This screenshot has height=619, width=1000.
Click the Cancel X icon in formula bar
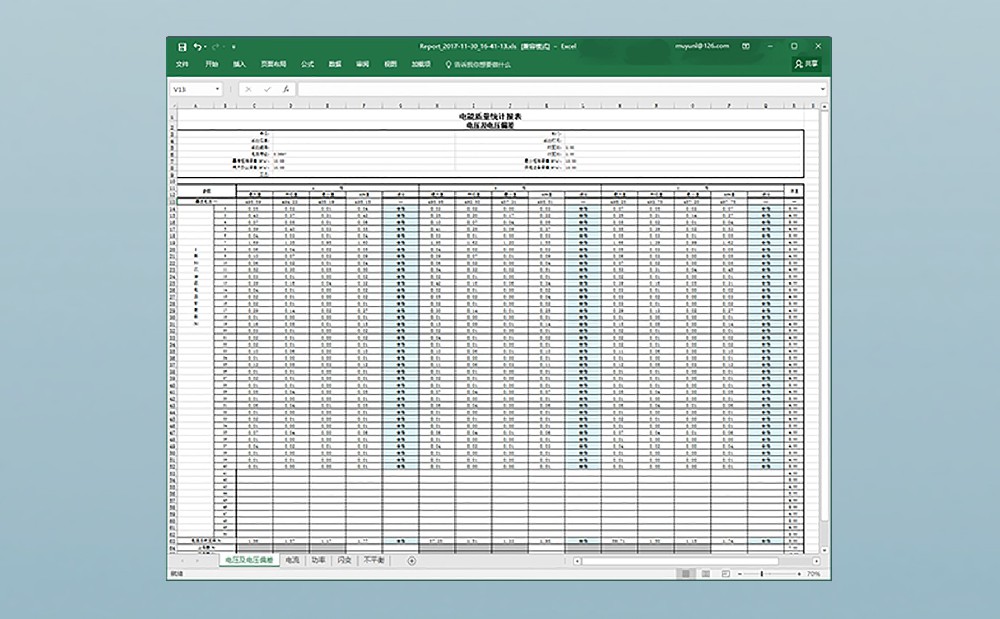click(248, 89)
